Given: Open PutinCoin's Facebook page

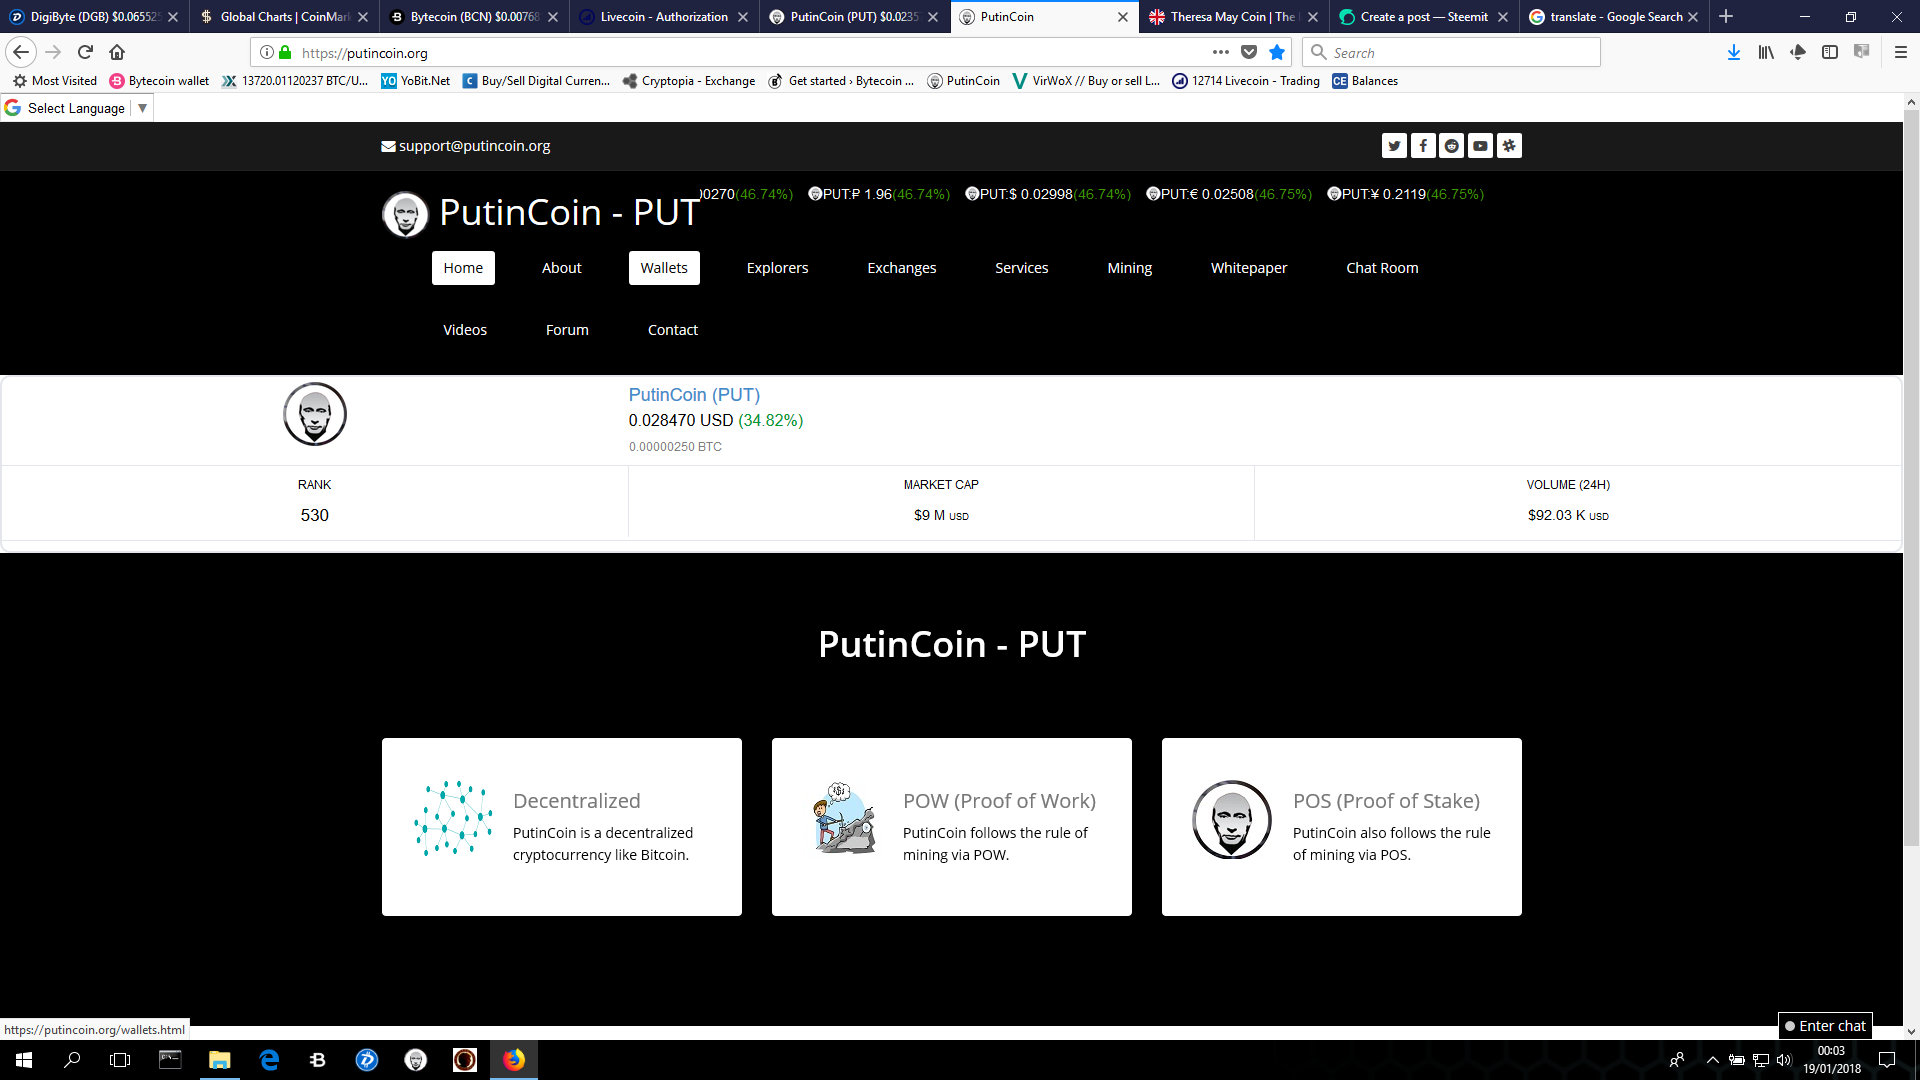Looking at the screenshot, I should tap(1423, 145).
